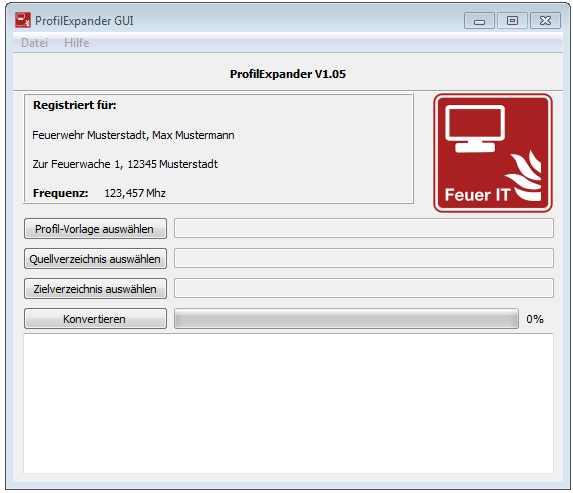Click the Zielverzeichnis path field
This screenshot has height=493, width=573.
(x=364, y=288)
